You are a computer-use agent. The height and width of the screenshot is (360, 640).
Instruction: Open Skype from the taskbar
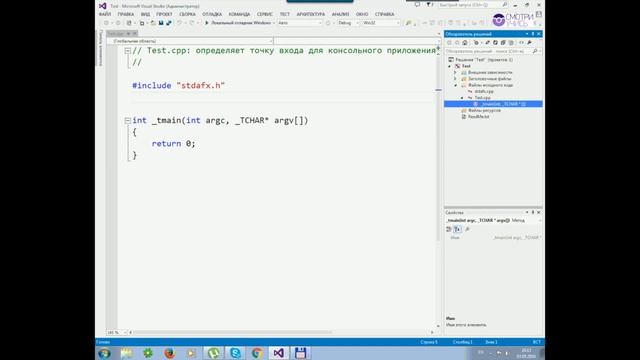click(235, 353)
